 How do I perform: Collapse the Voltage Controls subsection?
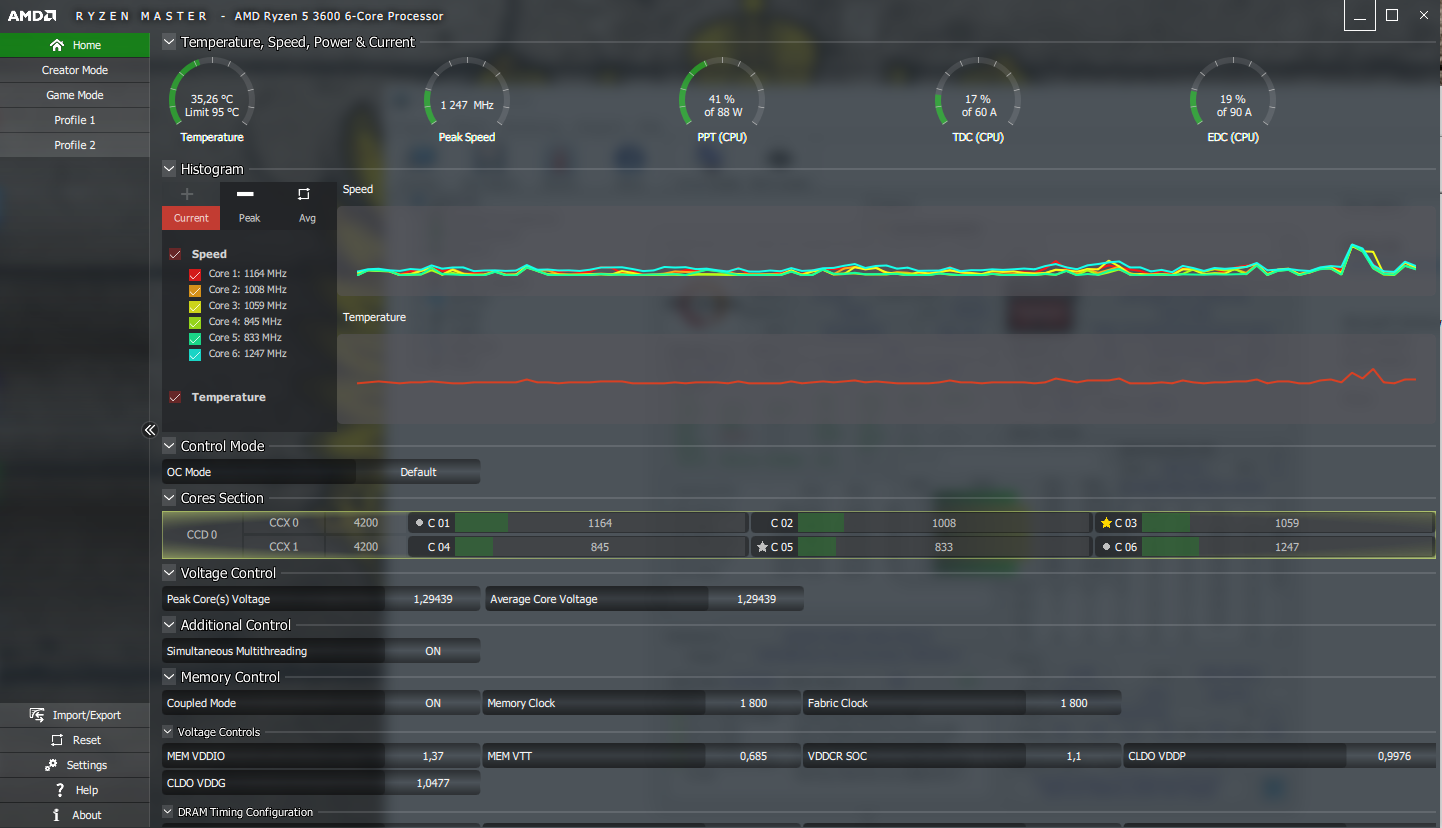(168, 732)
